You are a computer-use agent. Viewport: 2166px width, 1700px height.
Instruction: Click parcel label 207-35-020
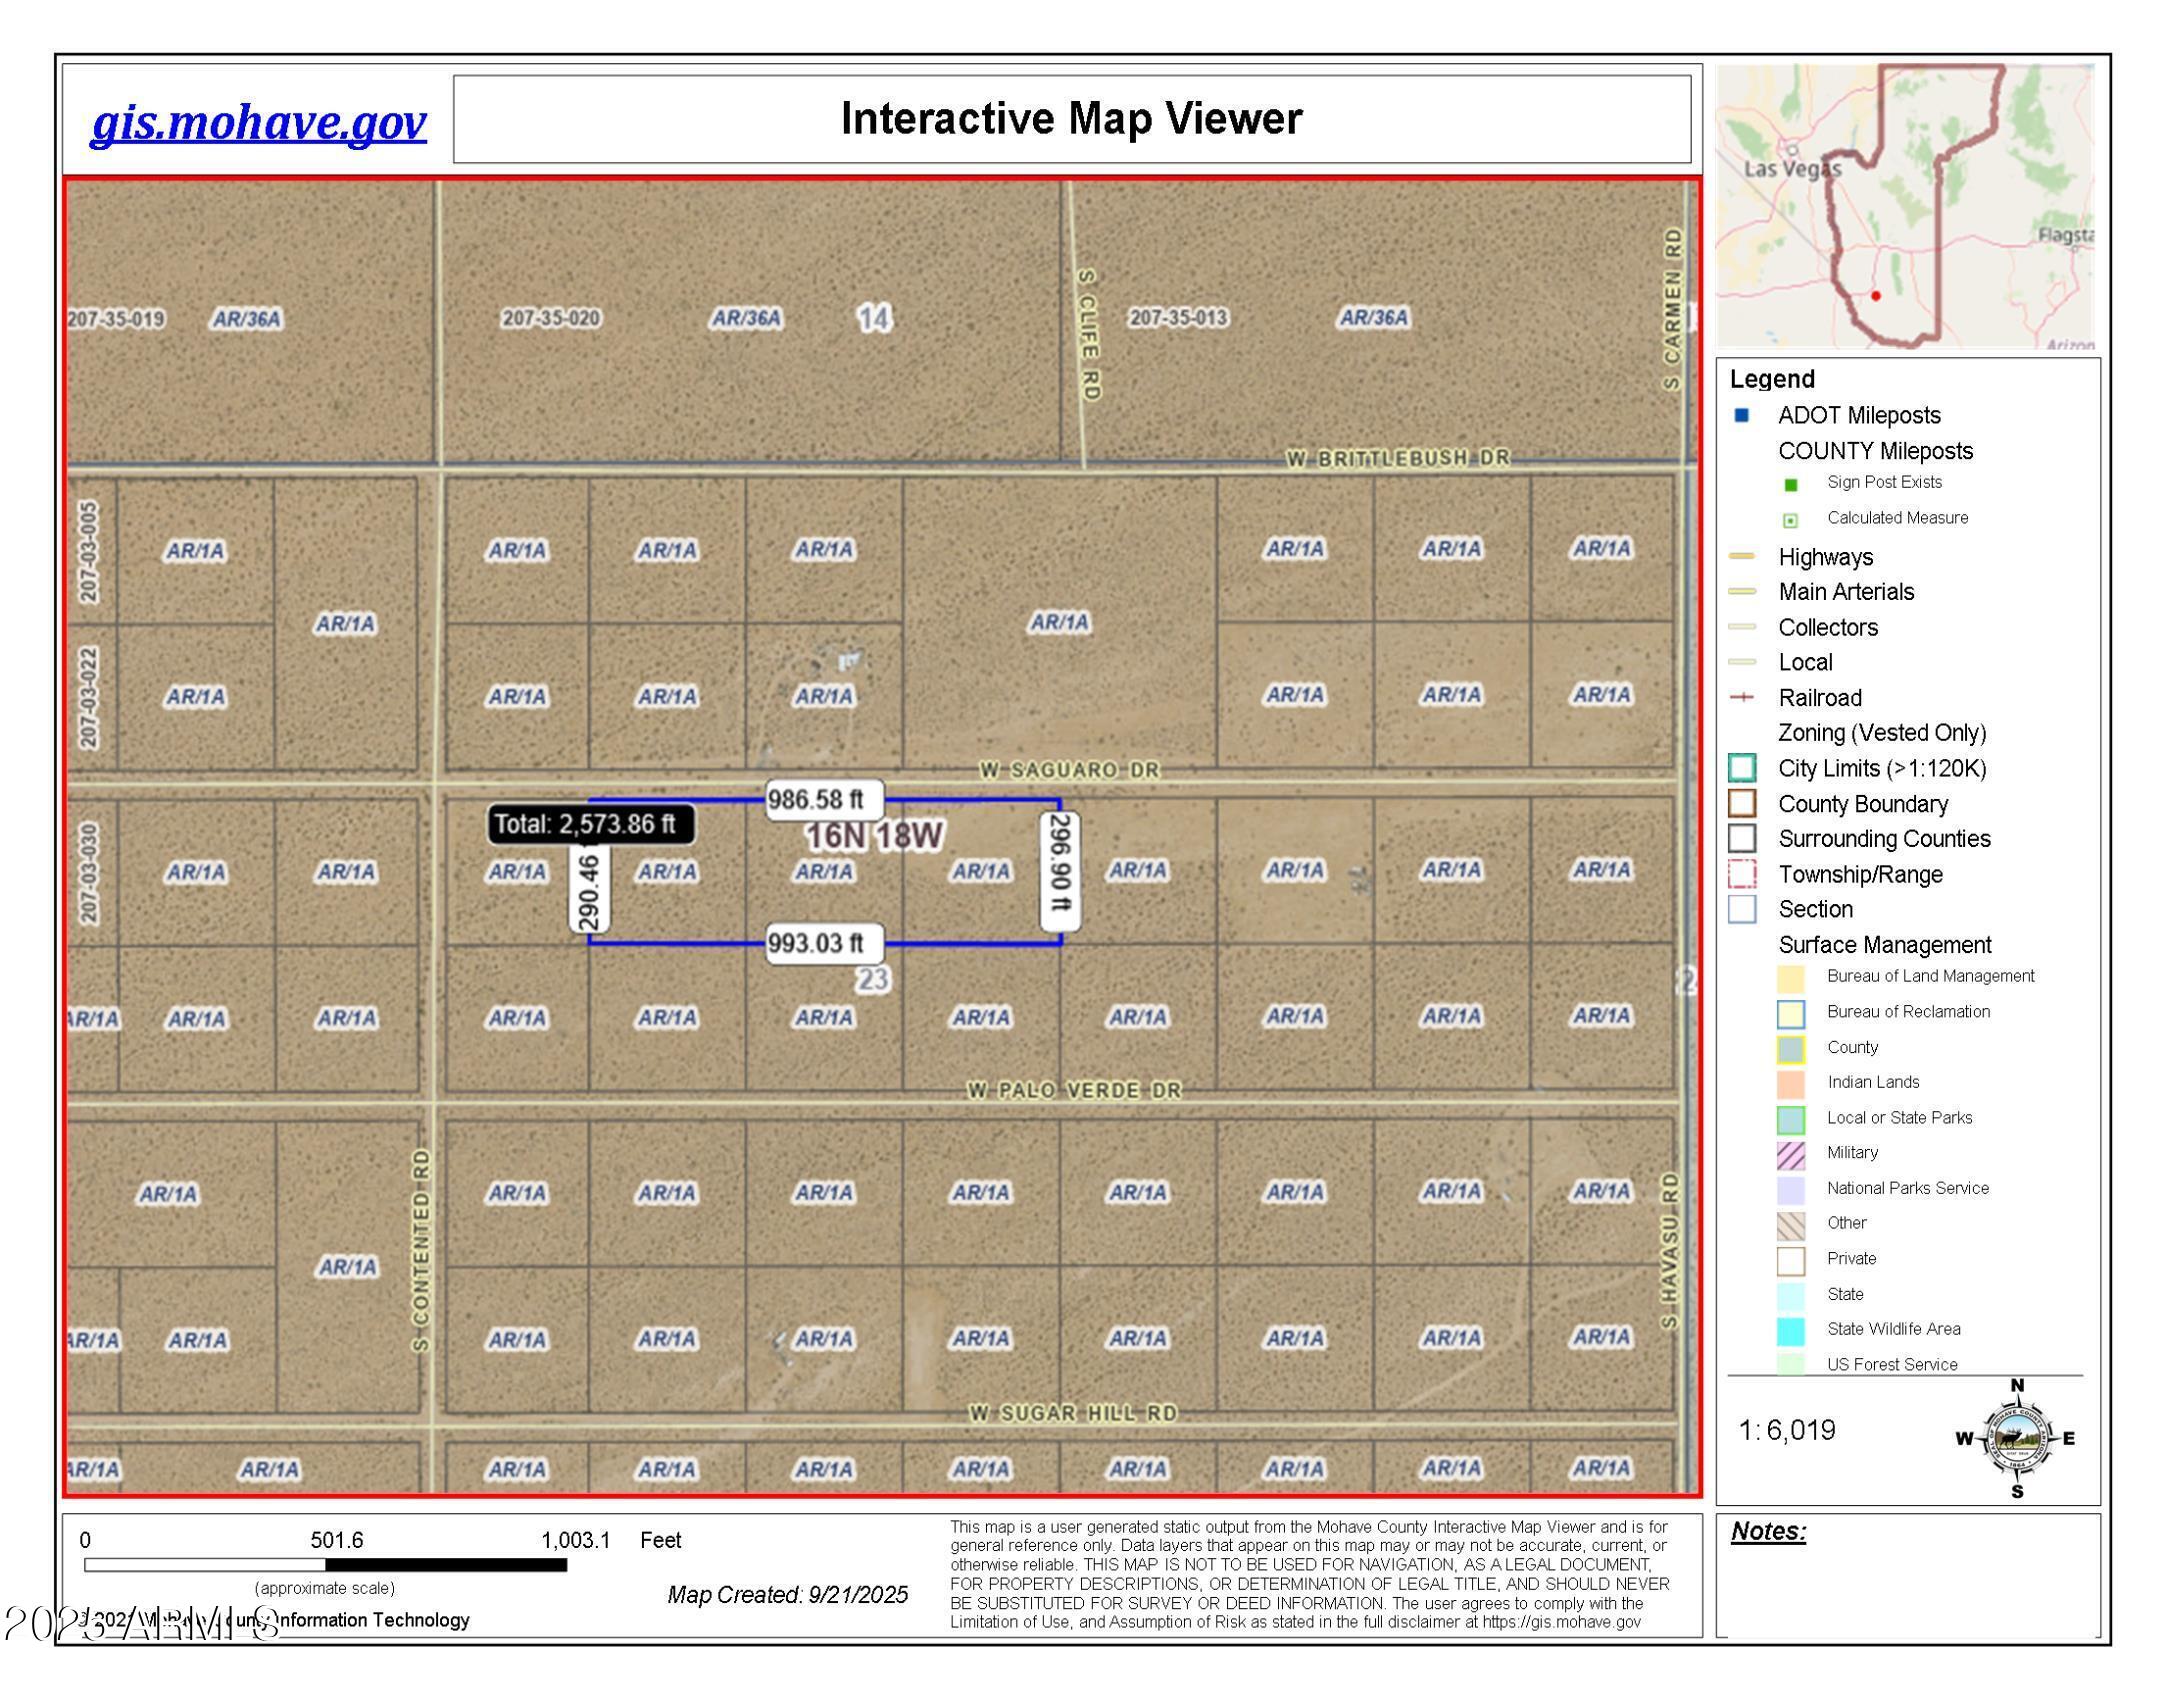(x=551, y=319)
